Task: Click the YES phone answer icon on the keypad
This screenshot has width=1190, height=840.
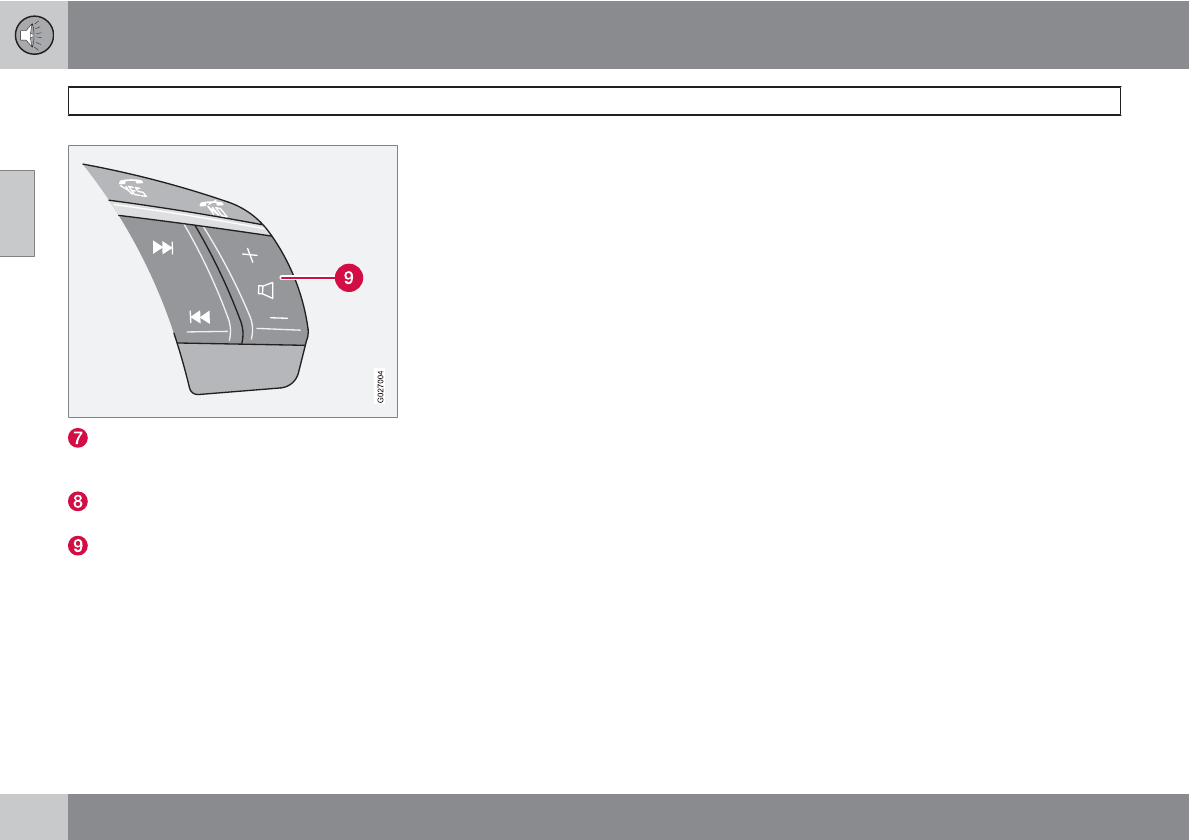Action: click(134, 187)
